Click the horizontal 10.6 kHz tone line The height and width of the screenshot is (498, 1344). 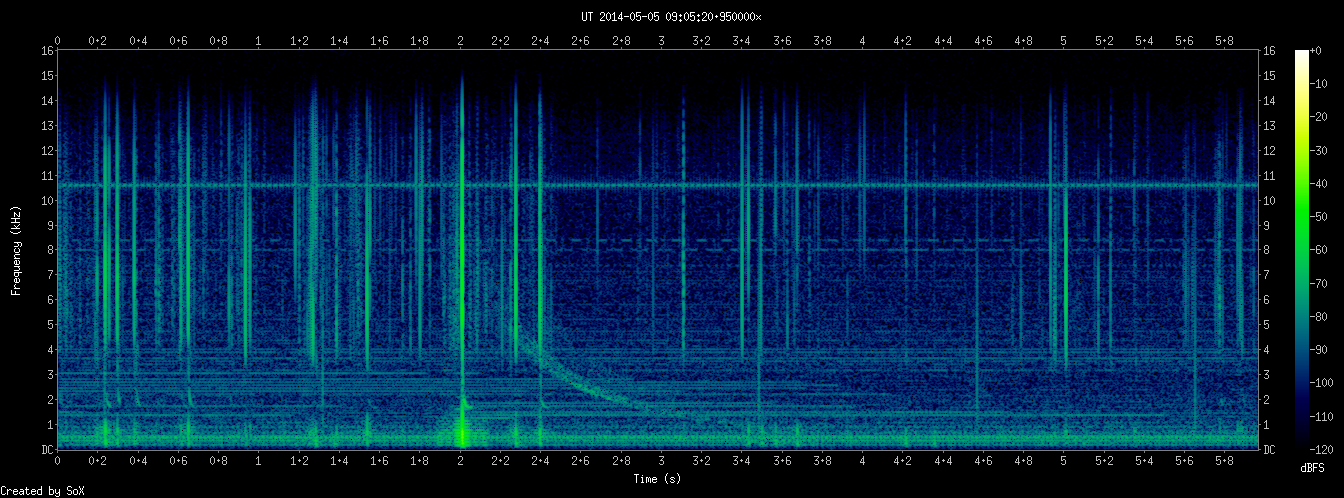point(658,185)
